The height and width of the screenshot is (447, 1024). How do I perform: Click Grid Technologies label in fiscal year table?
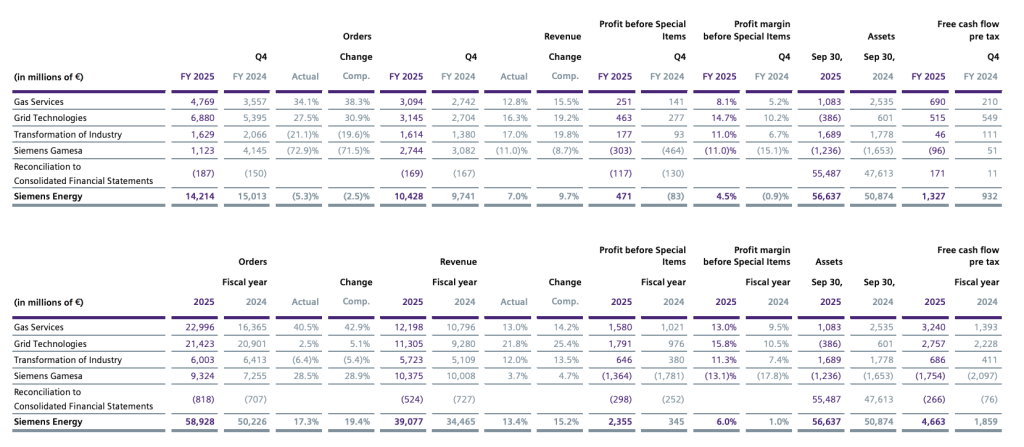click(49, 343)
